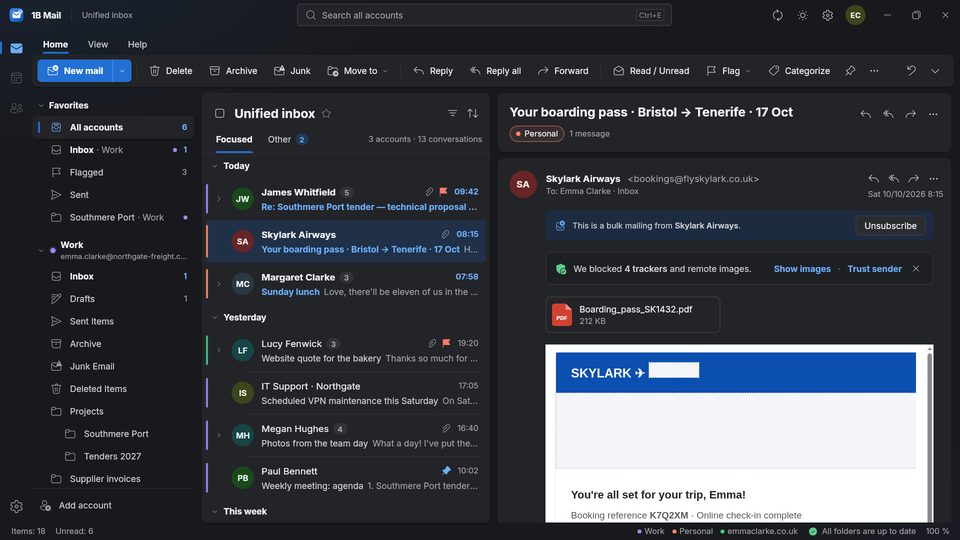The height and width of the screenshot is (540, 960).
Task: Open the Margaret Clarke Sunday lunch email
Action: (346, 285)
